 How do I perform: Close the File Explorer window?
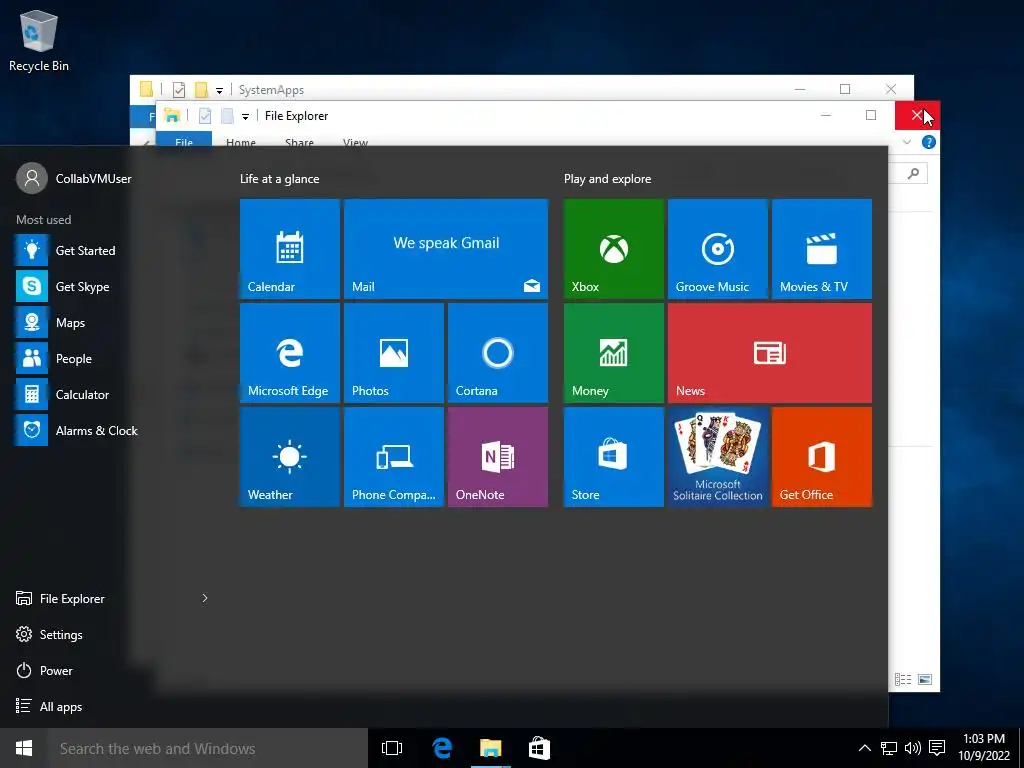[x=917, y=116]
